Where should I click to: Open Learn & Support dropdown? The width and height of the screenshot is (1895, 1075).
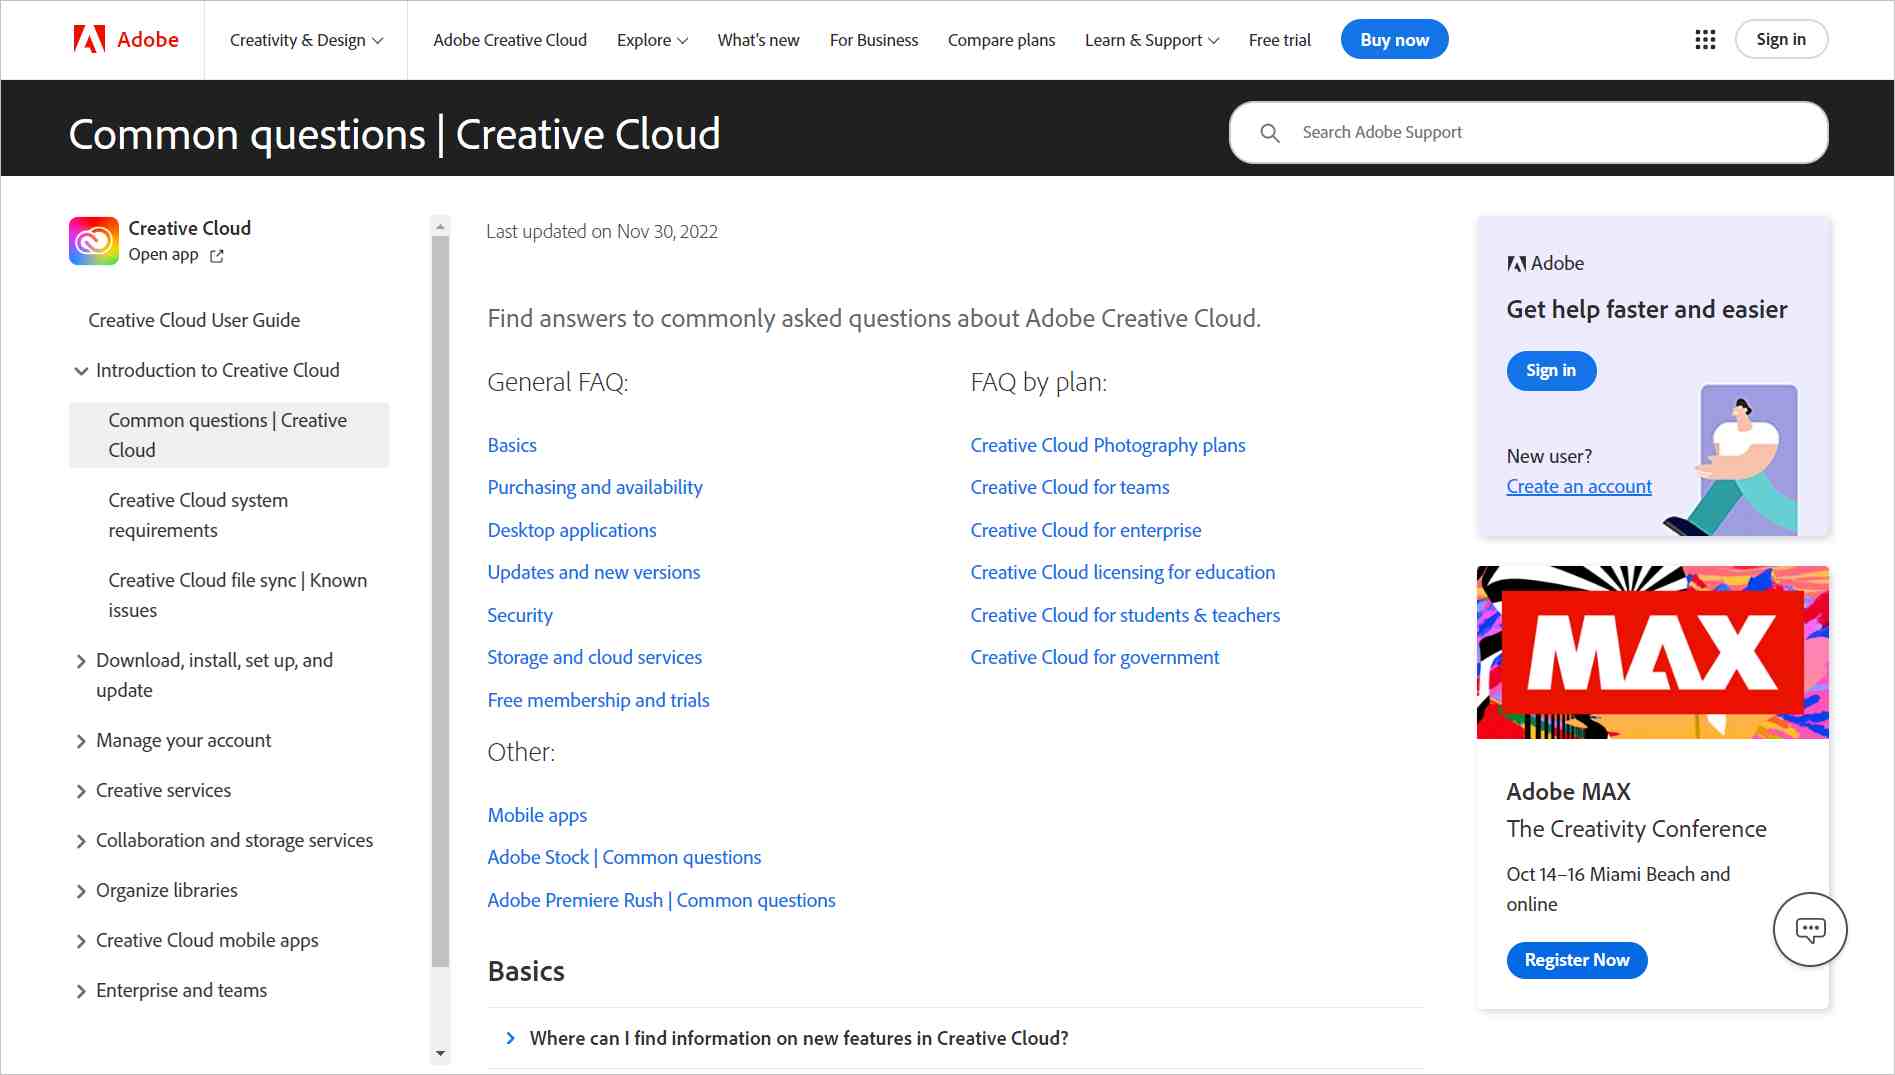pos(1152,40)
